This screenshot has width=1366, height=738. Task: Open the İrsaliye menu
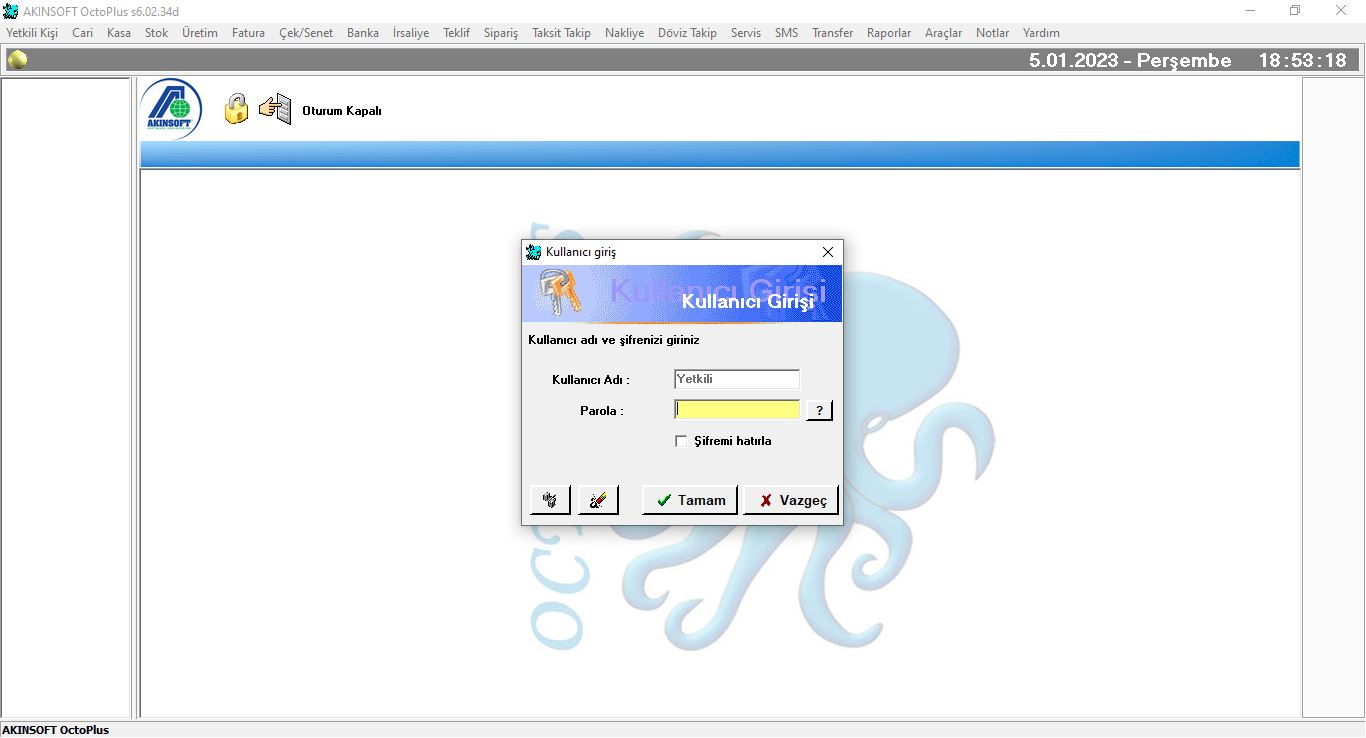(x=411, y=33)
